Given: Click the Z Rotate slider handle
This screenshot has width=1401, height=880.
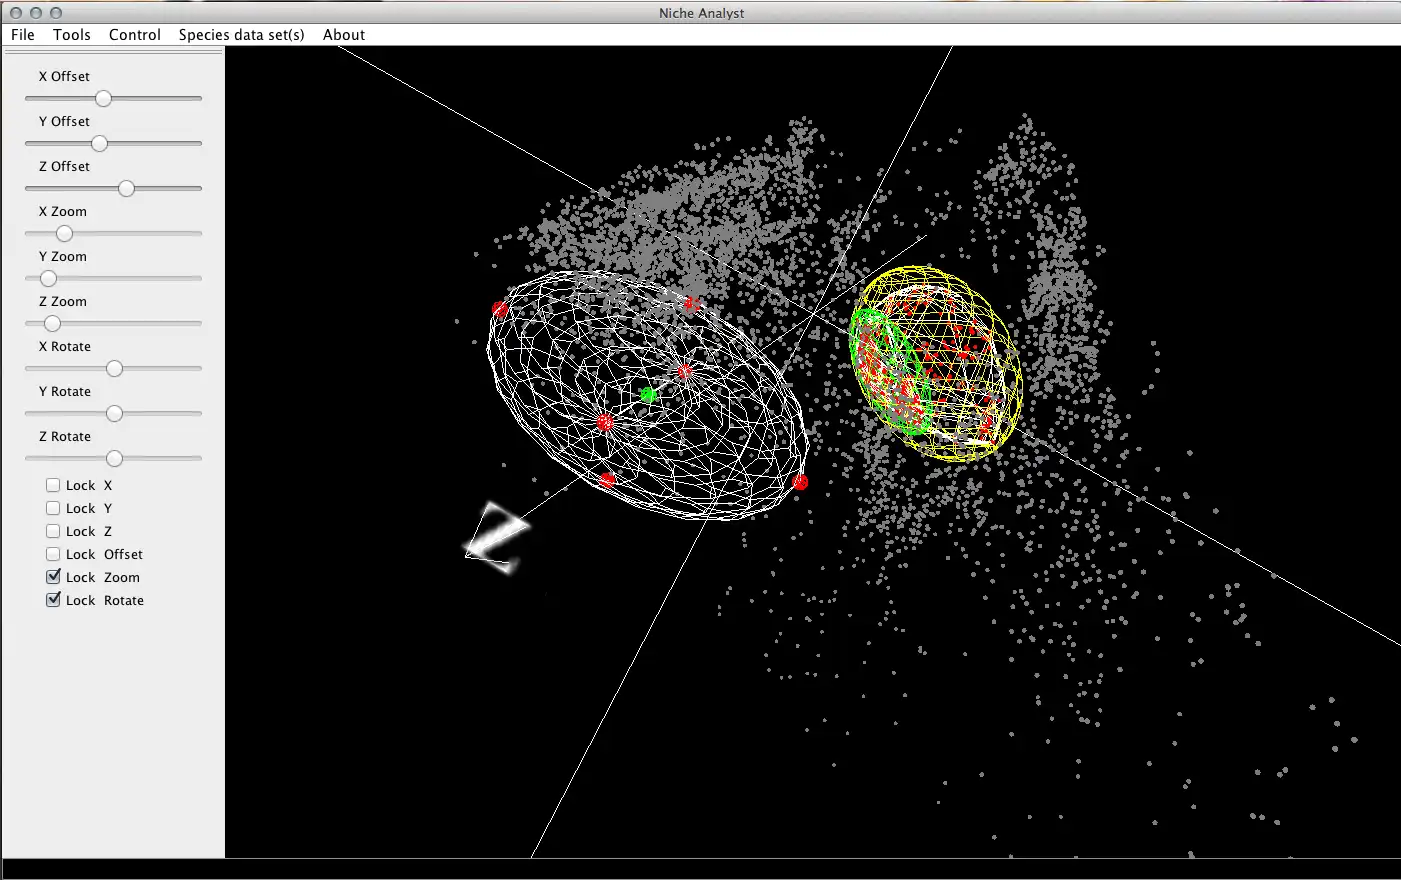Looking at the screenshot, I should [114, 458].
